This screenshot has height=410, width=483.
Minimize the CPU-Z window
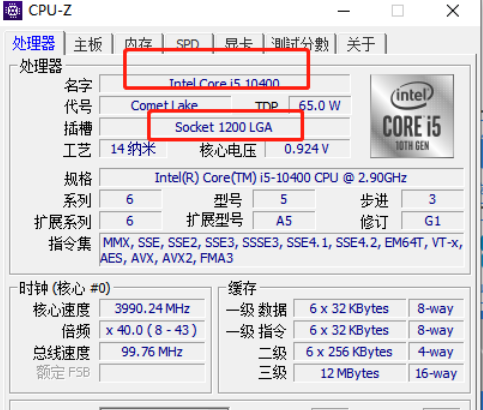[343, 11]
